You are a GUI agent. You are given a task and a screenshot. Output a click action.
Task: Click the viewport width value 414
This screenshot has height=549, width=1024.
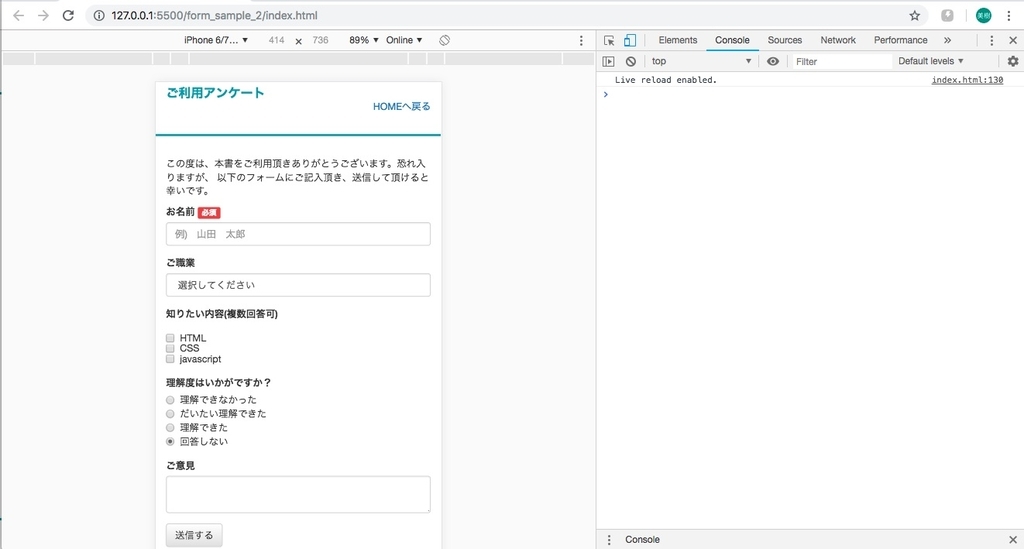tap(276, 40)
